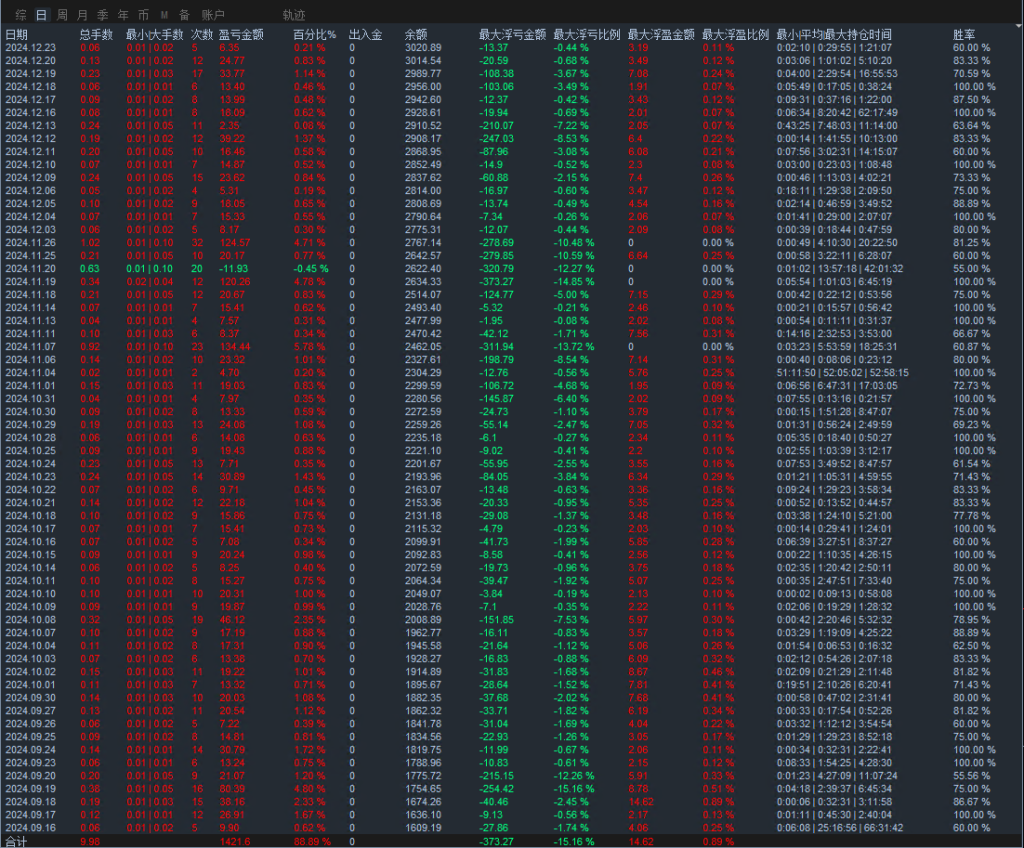
Task: Open the 周 weekly tab
Action: point(62,15)
